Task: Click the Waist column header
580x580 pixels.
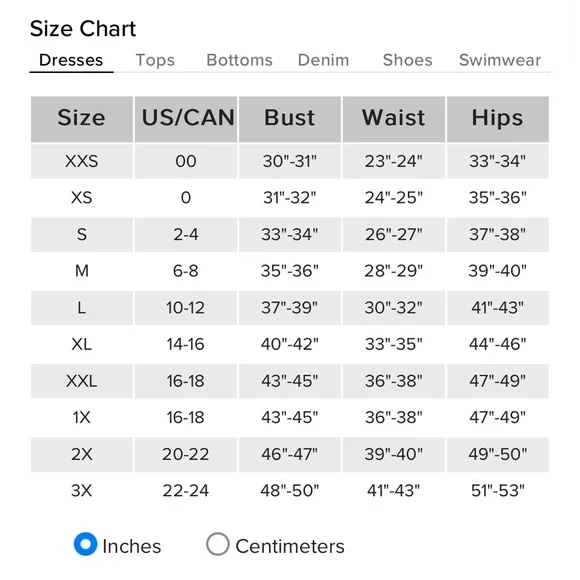Action: point(394,119)
